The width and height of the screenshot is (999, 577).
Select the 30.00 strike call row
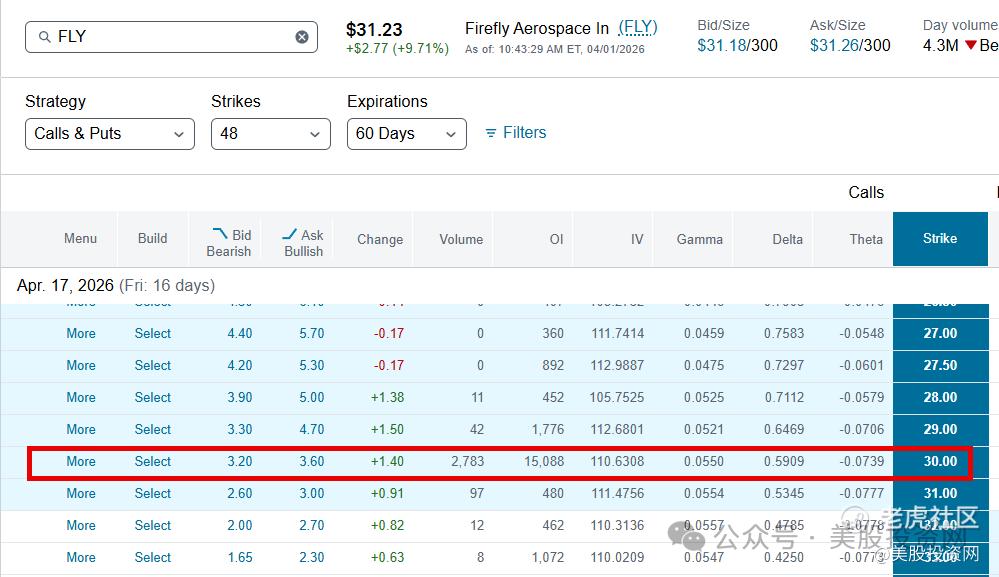point(153,461)
